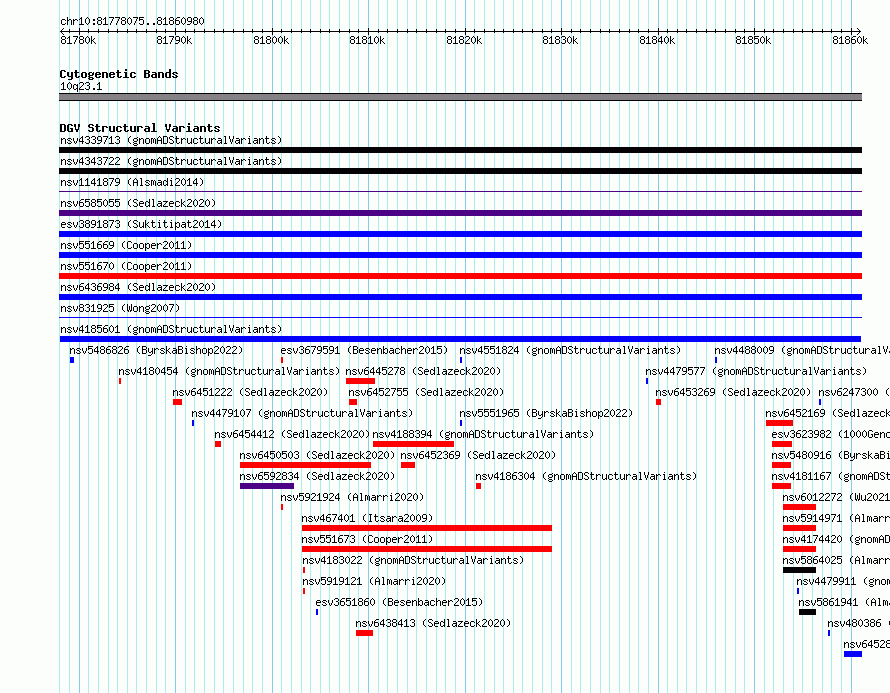Viewport: 890px width, 693px height.
Task: Open the nsv5914971 variant label
Action: pyautogui.click(x=836, y=518)
